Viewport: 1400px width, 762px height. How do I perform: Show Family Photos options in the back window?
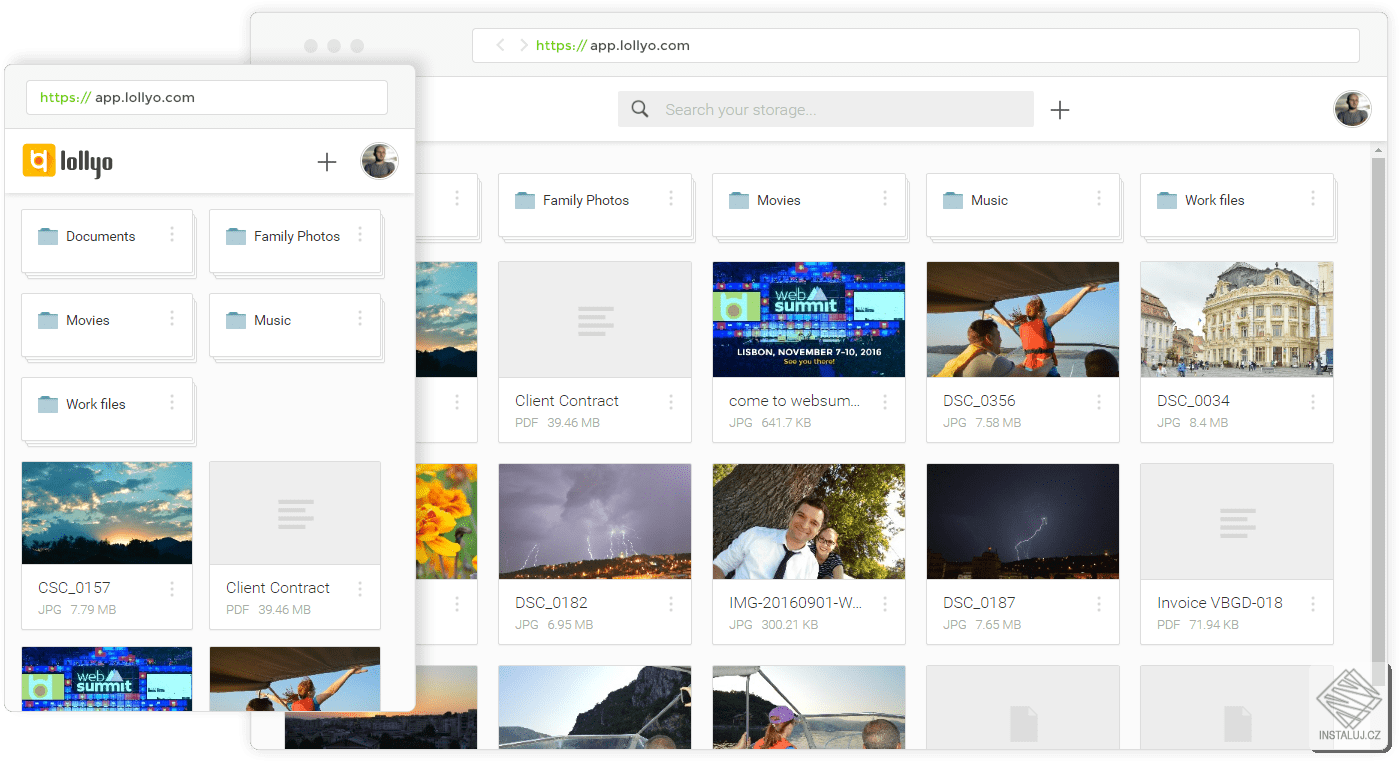tap(671, 199)
